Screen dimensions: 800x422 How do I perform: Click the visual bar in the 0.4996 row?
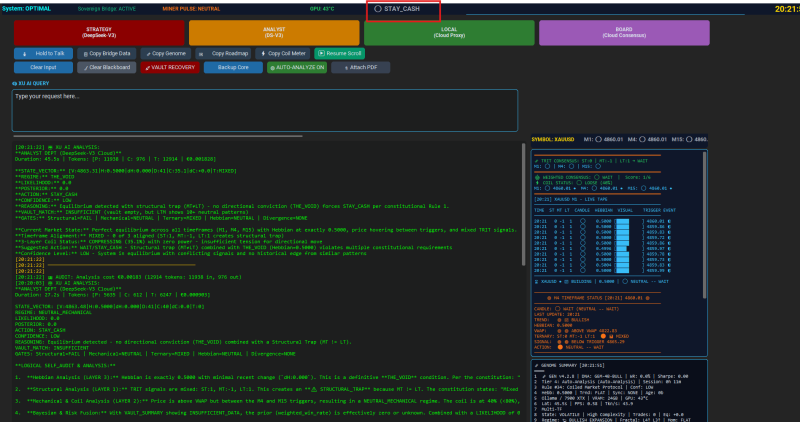click(x=621, y=249)
